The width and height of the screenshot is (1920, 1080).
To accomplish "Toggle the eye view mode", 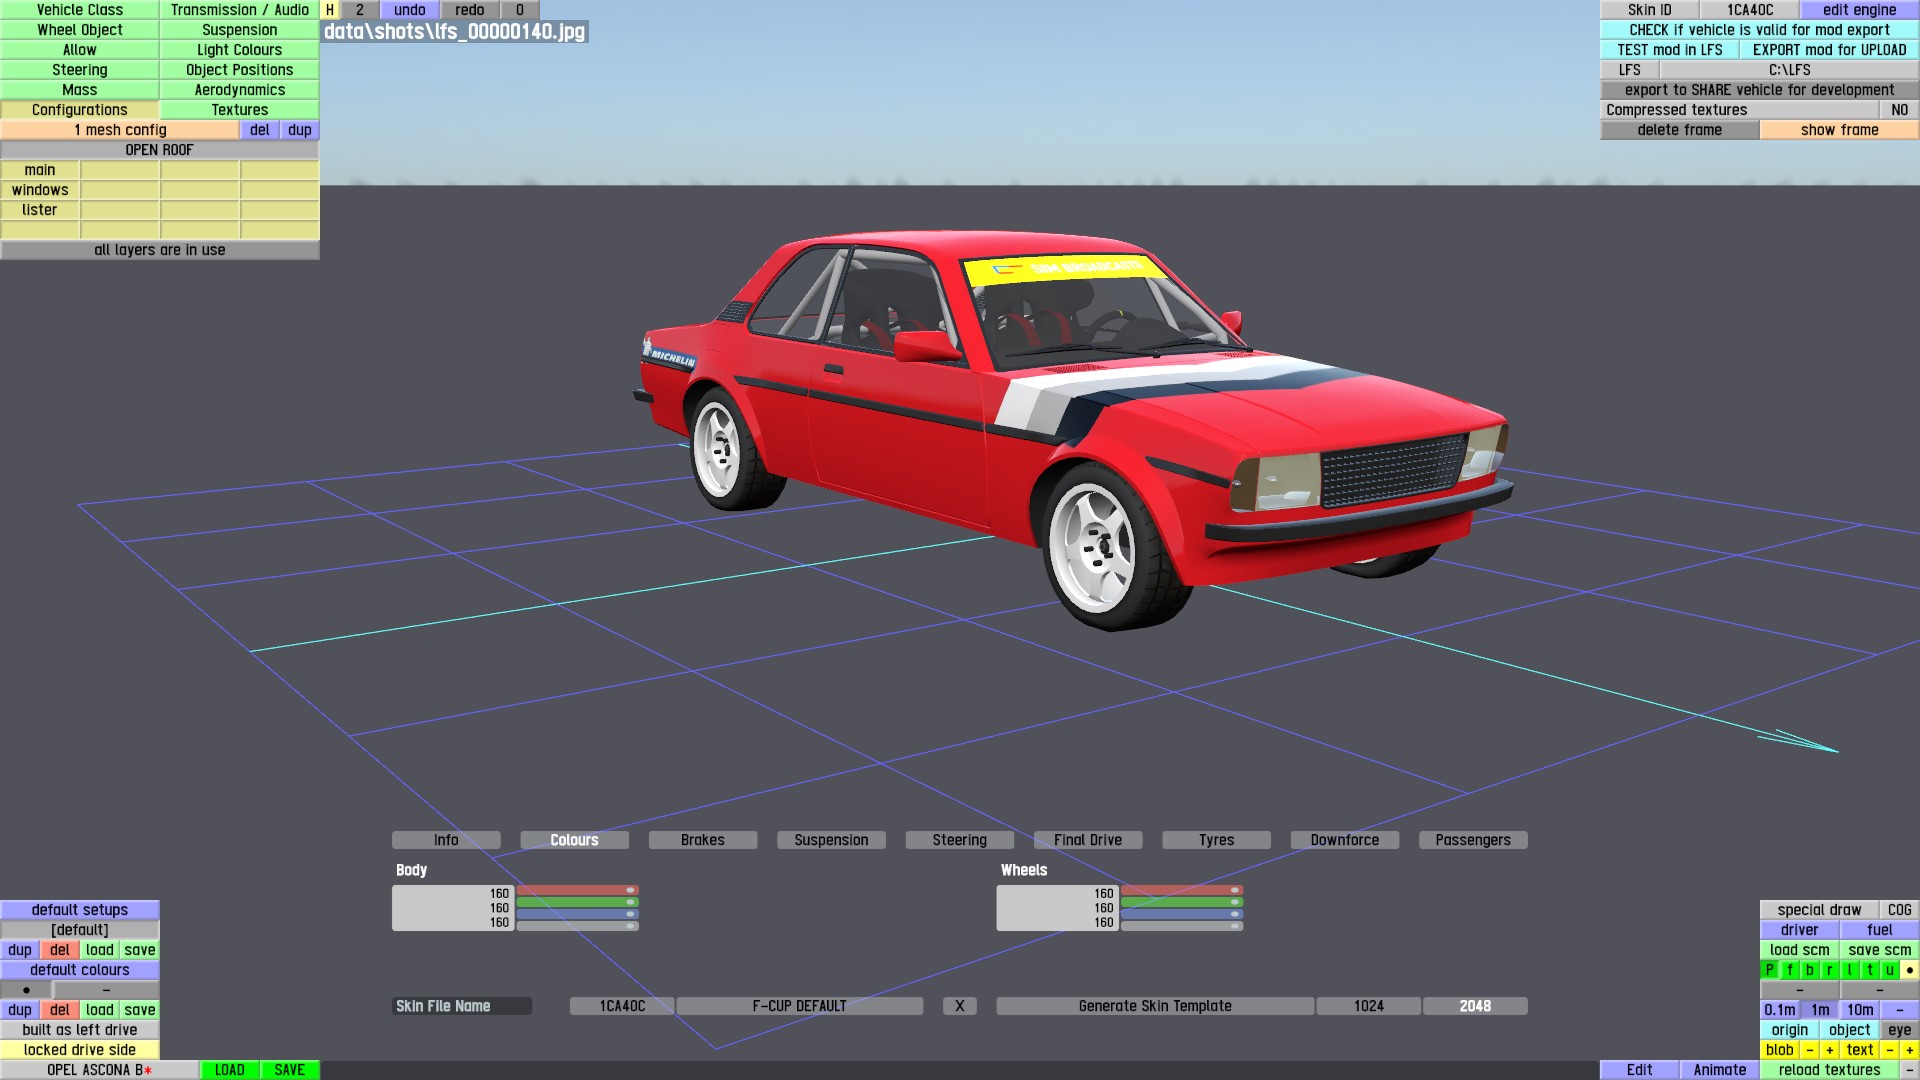I will (x=1899, y=1030).
